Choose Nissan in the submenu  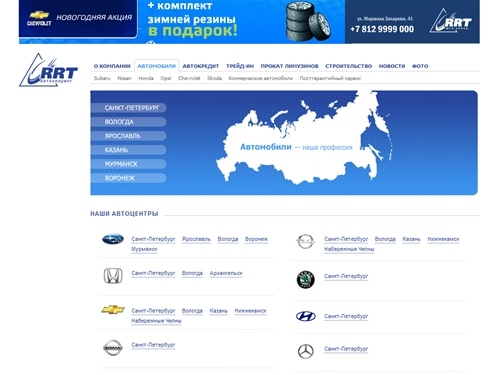[124, 78]
